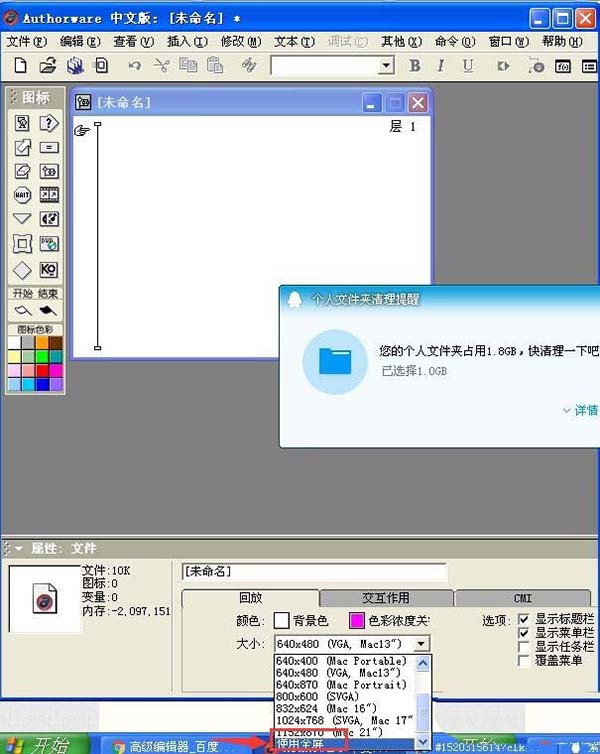Click the Import toolbar icon
Screen dimensions: 600x754
tap(101, 65)
